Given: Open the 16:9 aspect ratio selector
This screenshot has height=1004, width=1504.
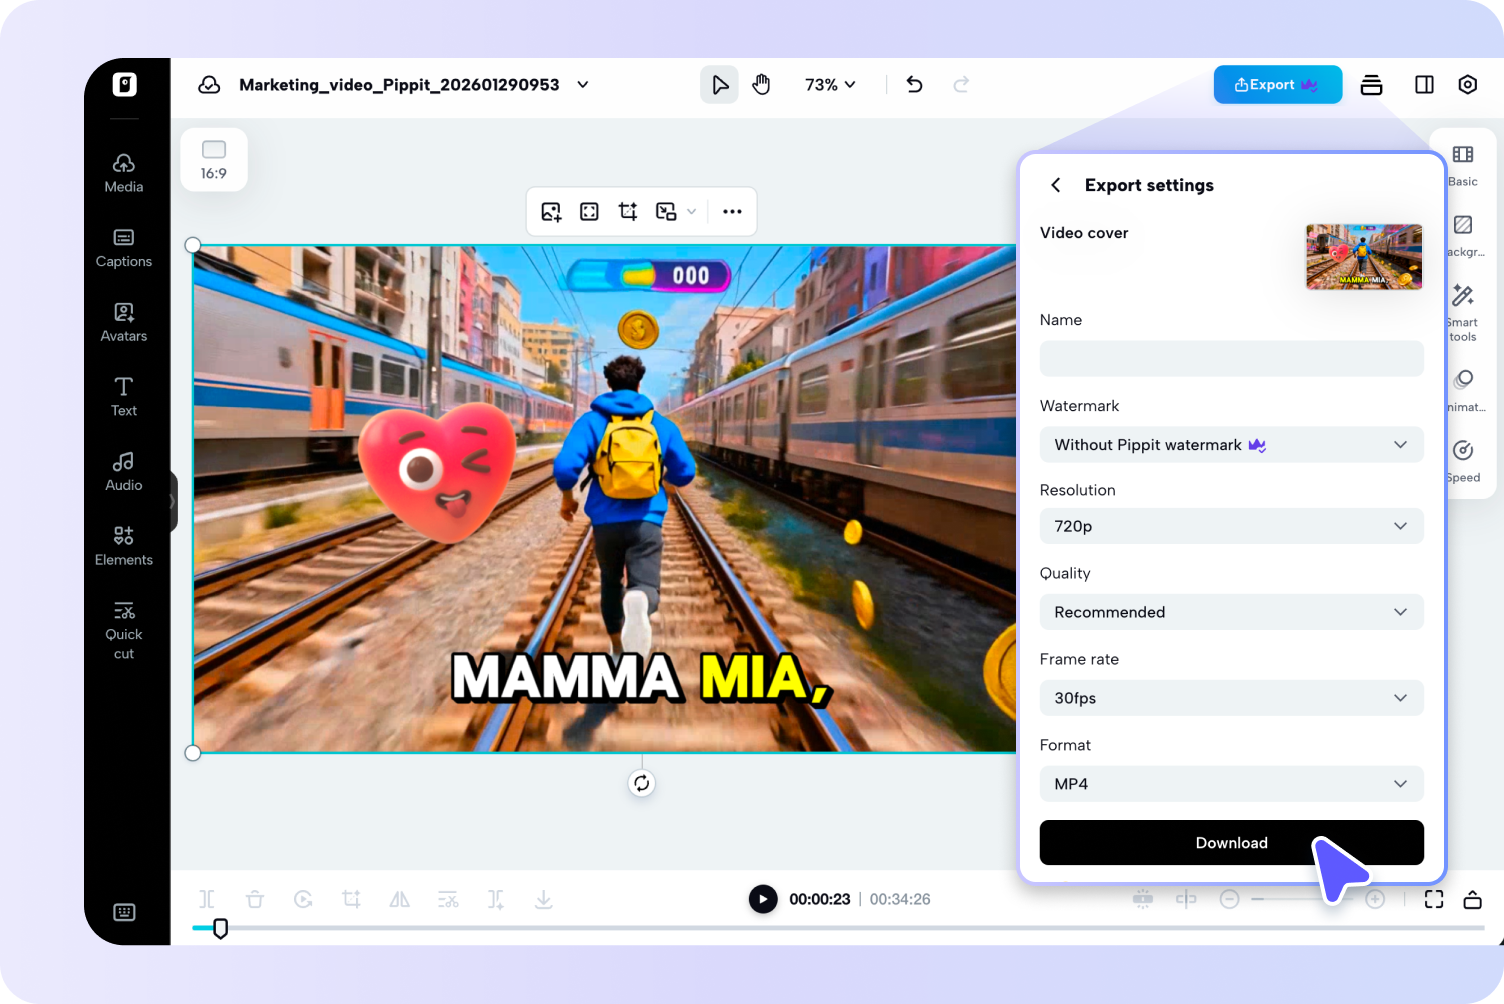Looking at the screenshot, I should [214, 160].
